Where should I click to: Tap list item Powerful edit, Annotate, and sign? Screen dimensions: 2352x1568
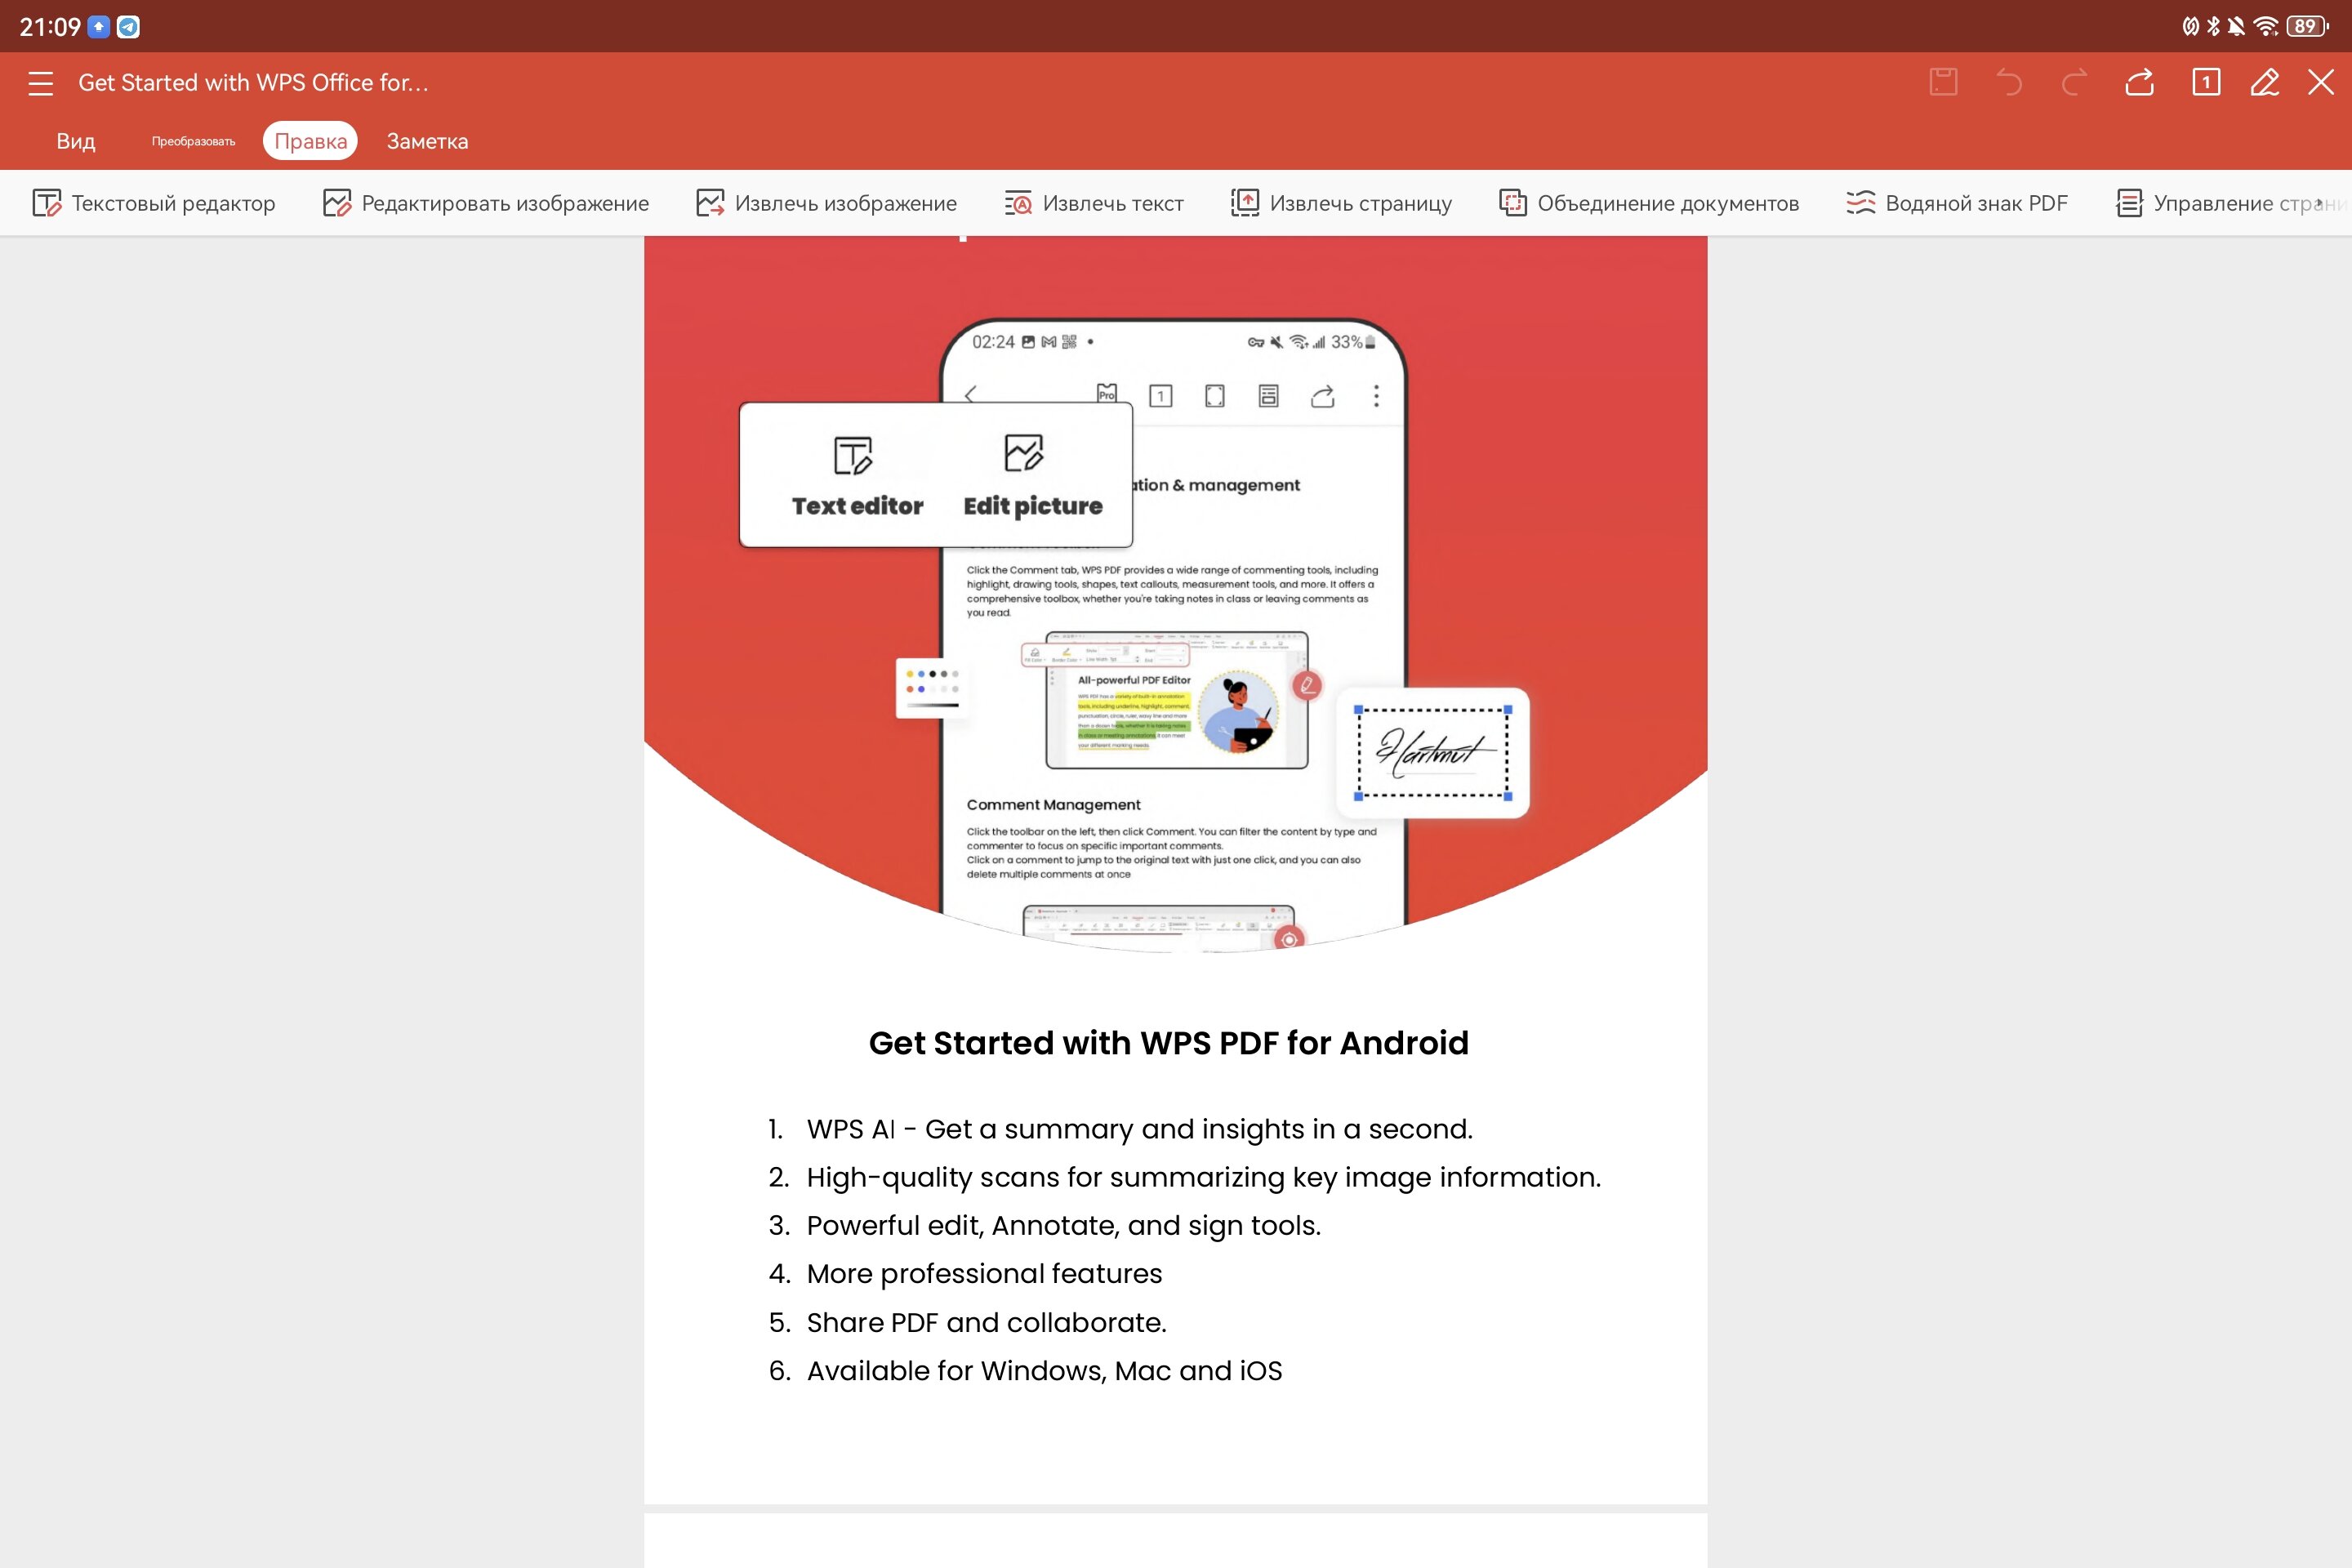pos(1044,1225)
